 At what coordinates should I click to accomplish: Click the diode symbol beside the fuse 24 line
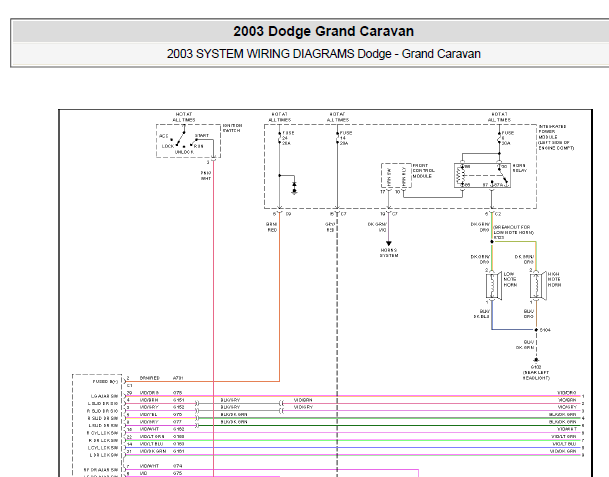tap(294, 184)
